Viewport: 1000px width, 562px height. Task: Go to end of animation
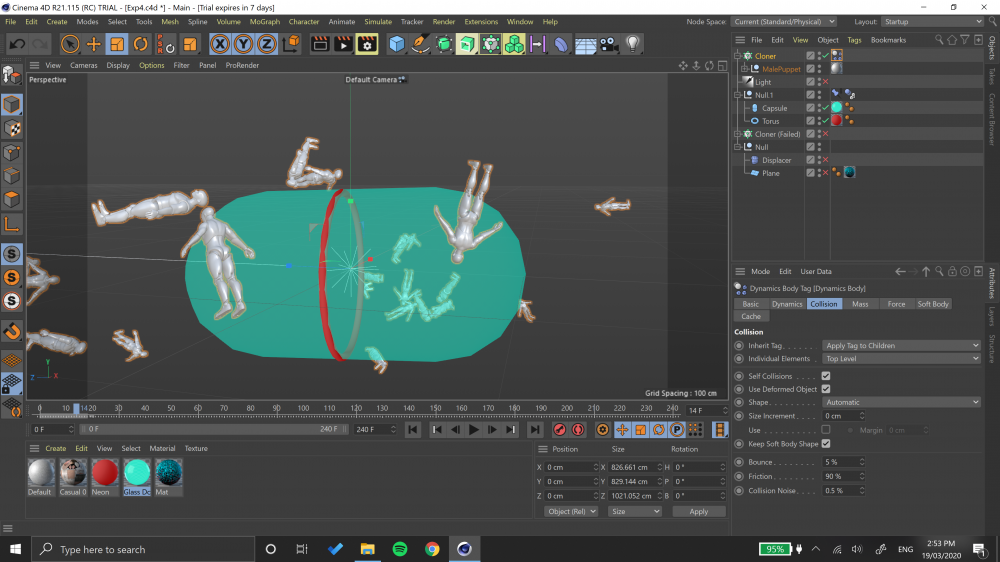(535, 430)
